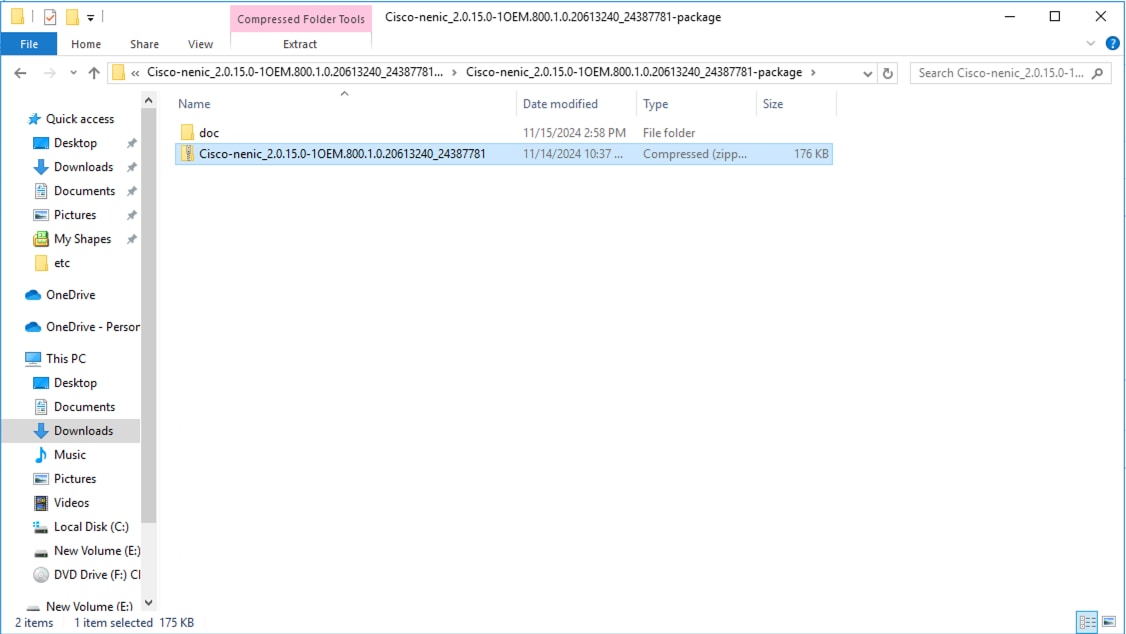Open the recent locations dropdown
1126x634 pixels.
[73, 73]
